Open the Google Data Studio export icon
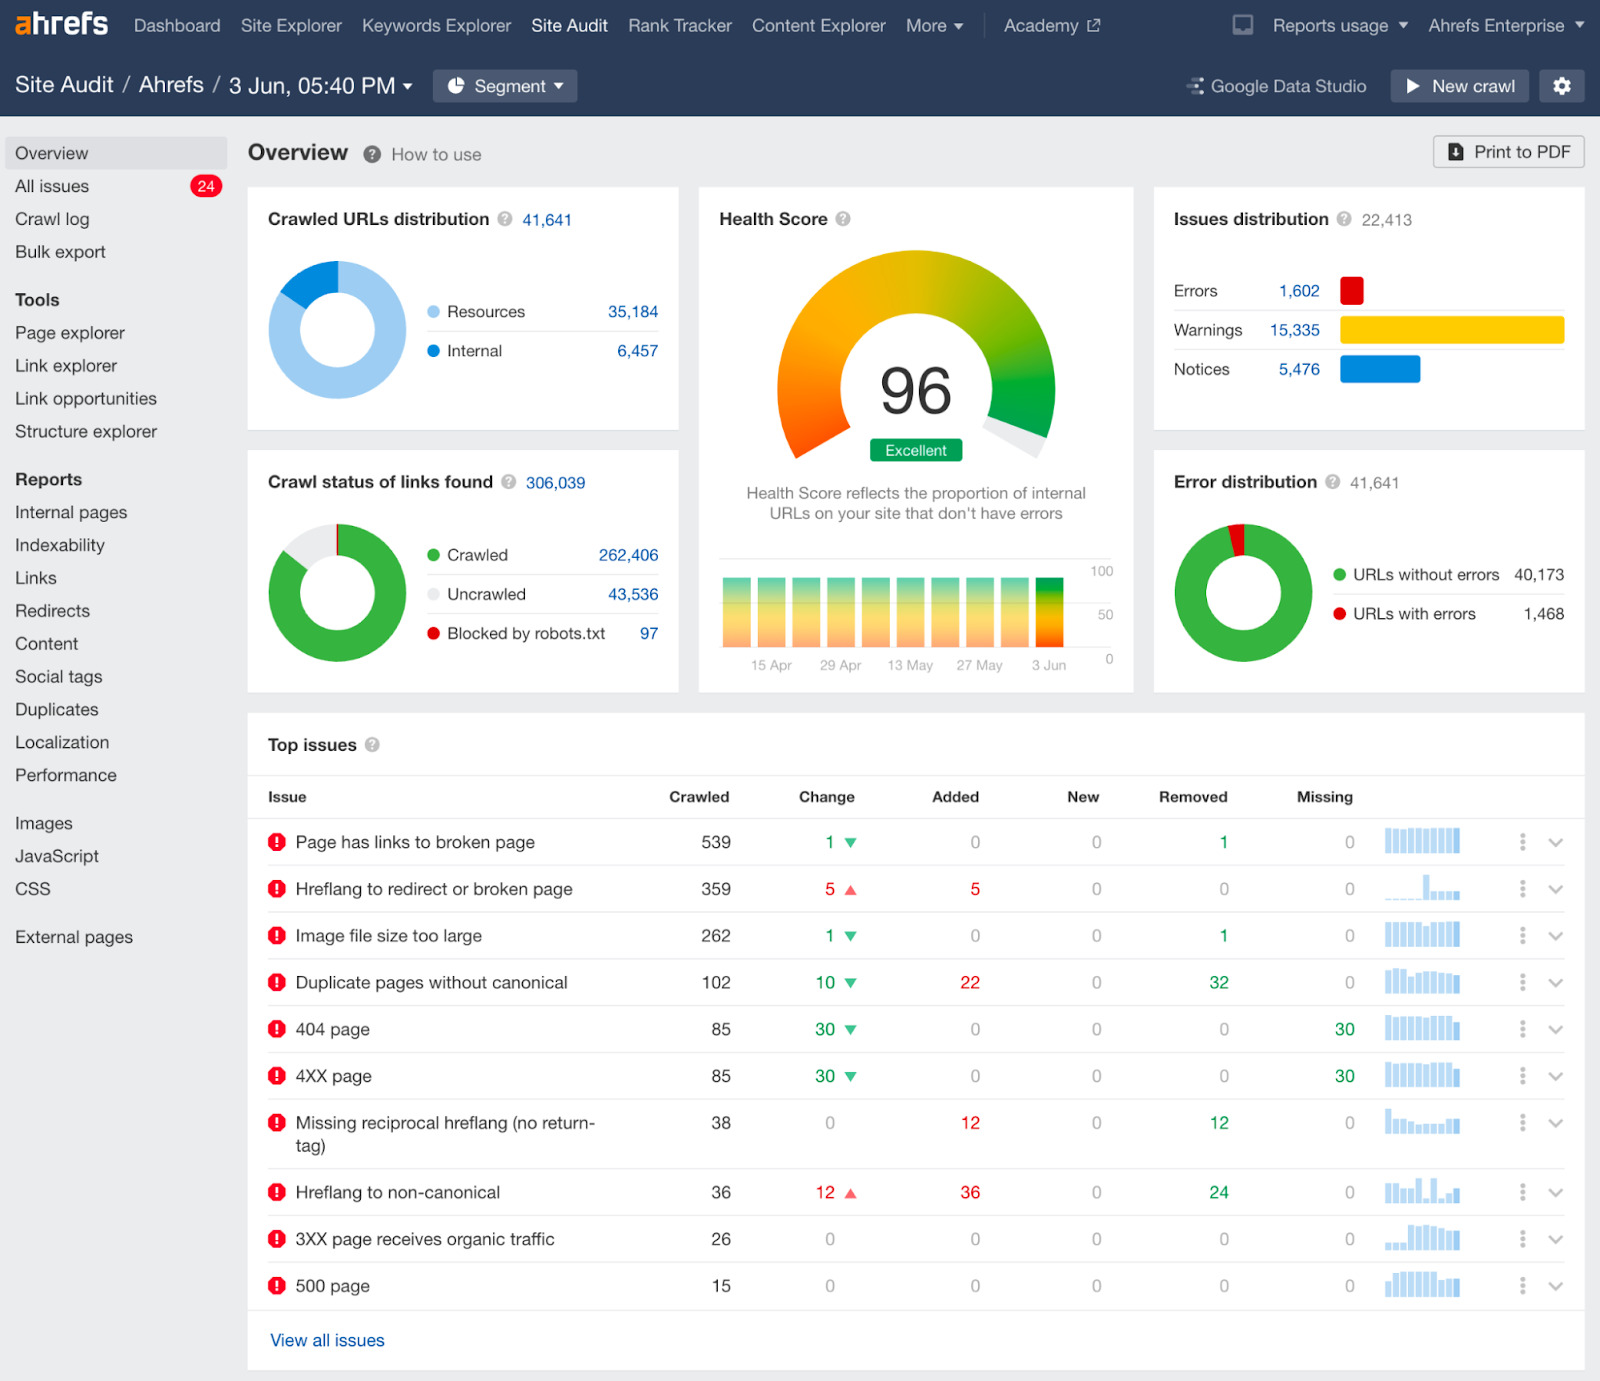This screenshot has width=1600, height=1381. click(1195, 86)
